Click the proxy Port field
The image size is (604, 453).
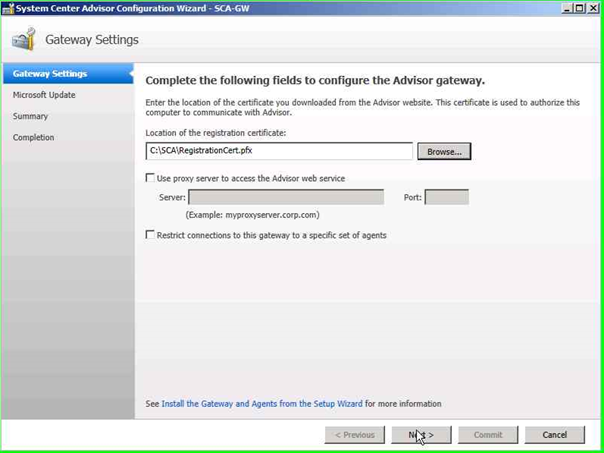[446, 198]
